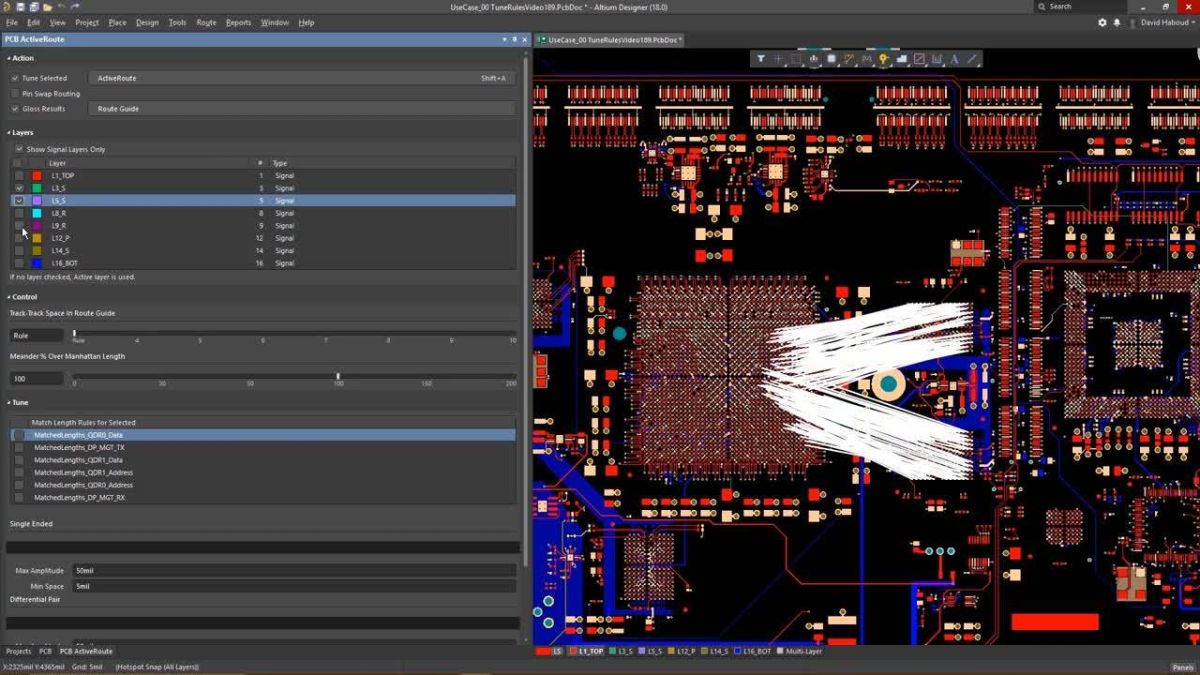Click the line drawing tool icon at toolbar's end
The height and width of the screenshot is (675, 1200).
pyautogui.click(x=971, y=58)
